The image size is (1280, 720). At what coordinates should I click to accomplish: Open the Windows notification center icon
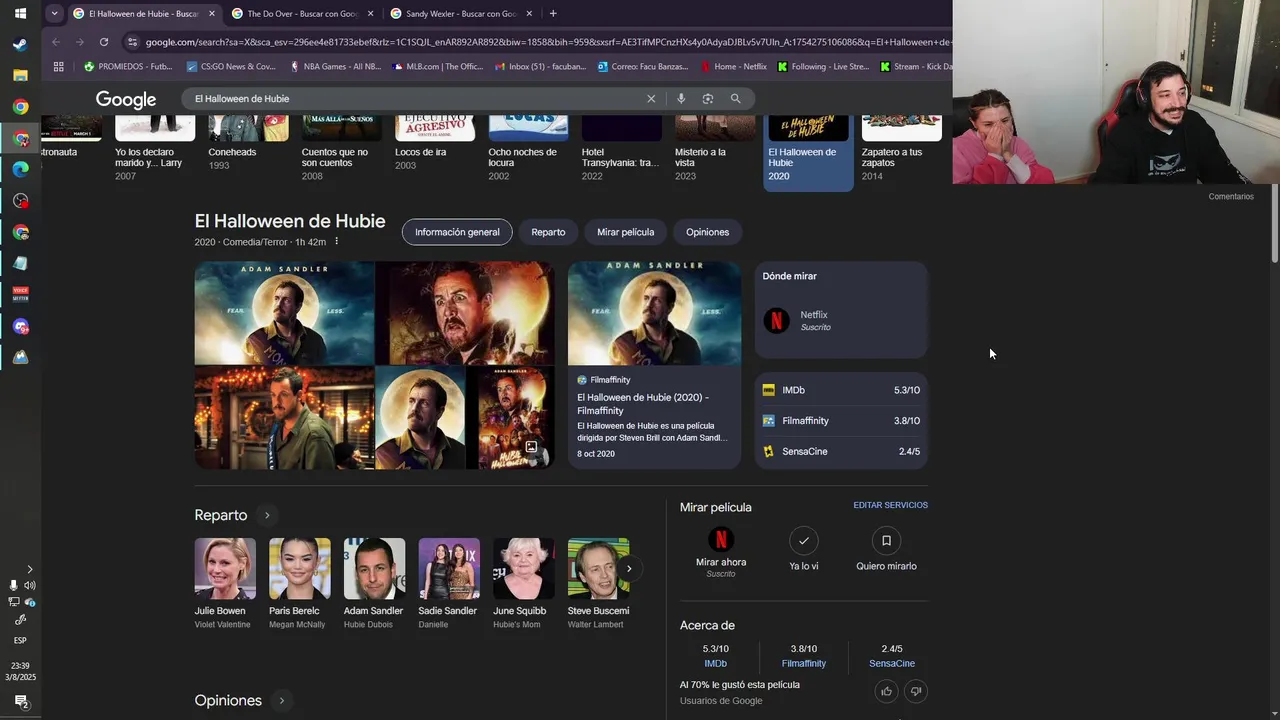[20, 701]
